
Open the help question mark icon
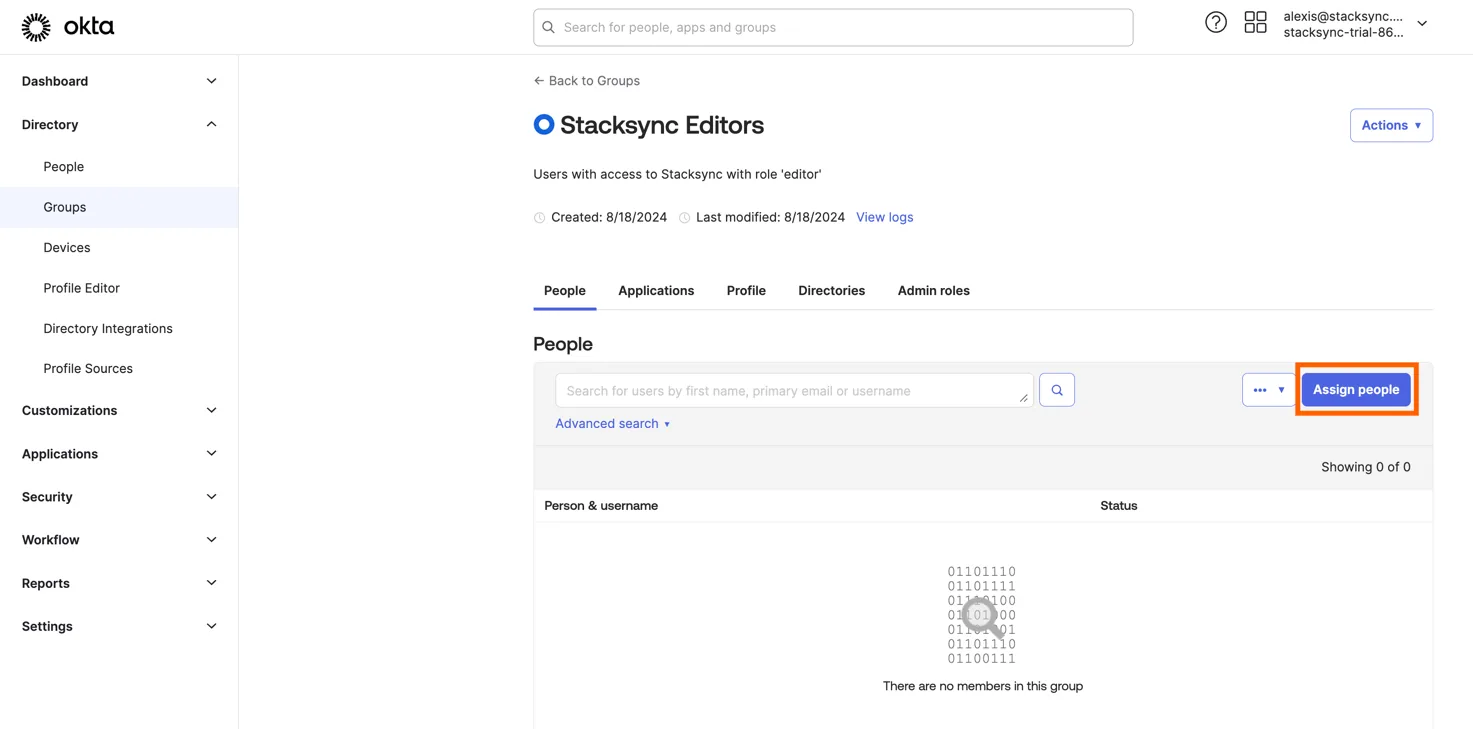coord(1215,22)
